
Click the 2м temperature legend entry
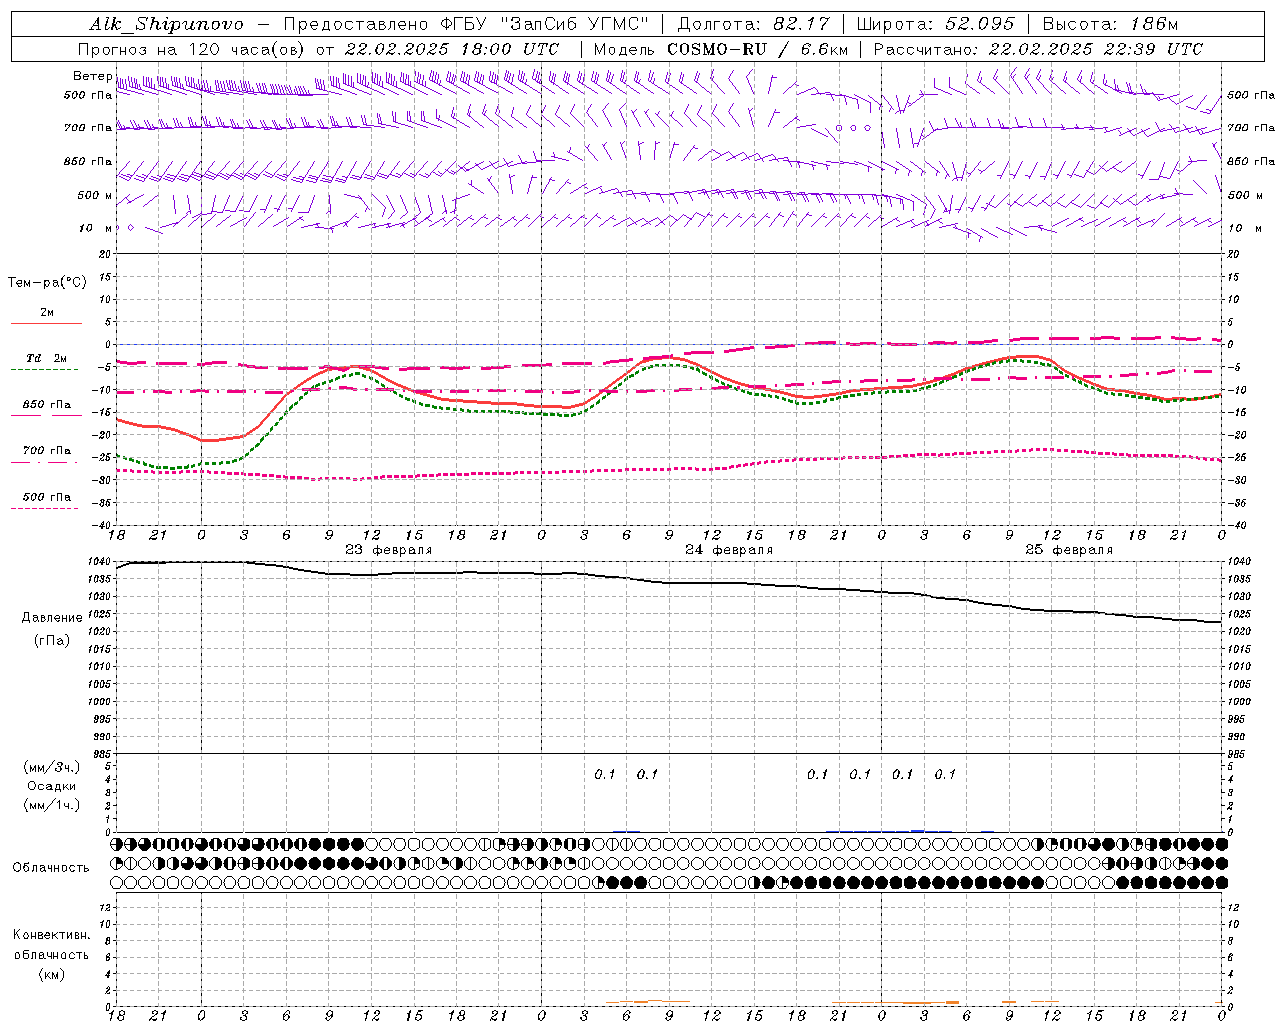tap(47, 313)
